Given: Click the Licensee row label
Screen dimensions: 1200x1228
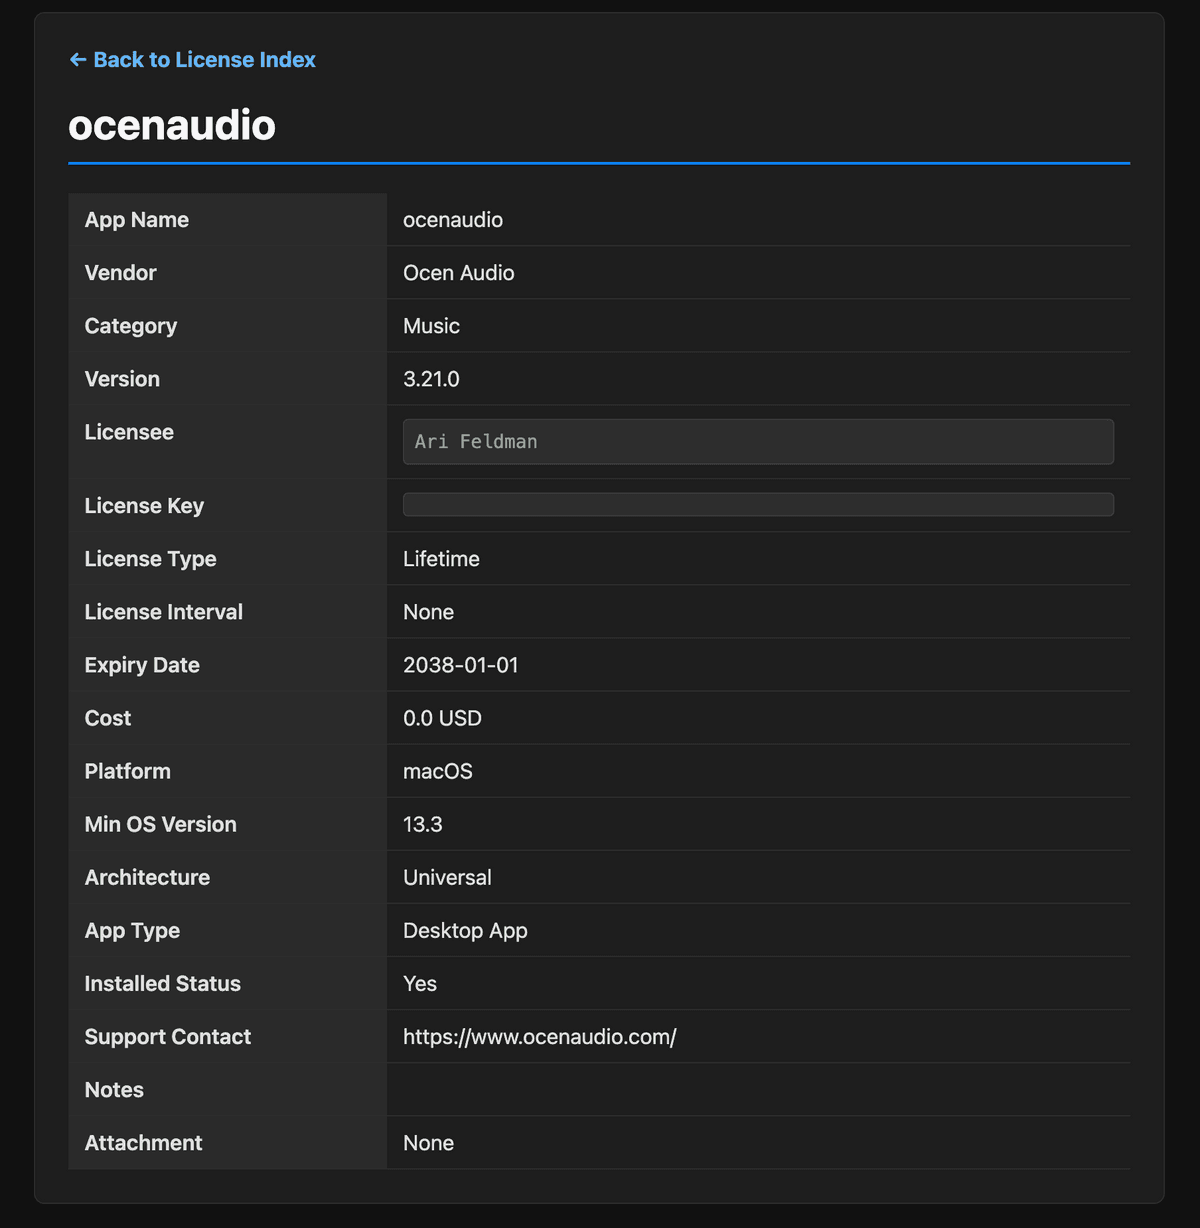Looking at the screenshot, I should pyautogui.click(x=129, y=432).
